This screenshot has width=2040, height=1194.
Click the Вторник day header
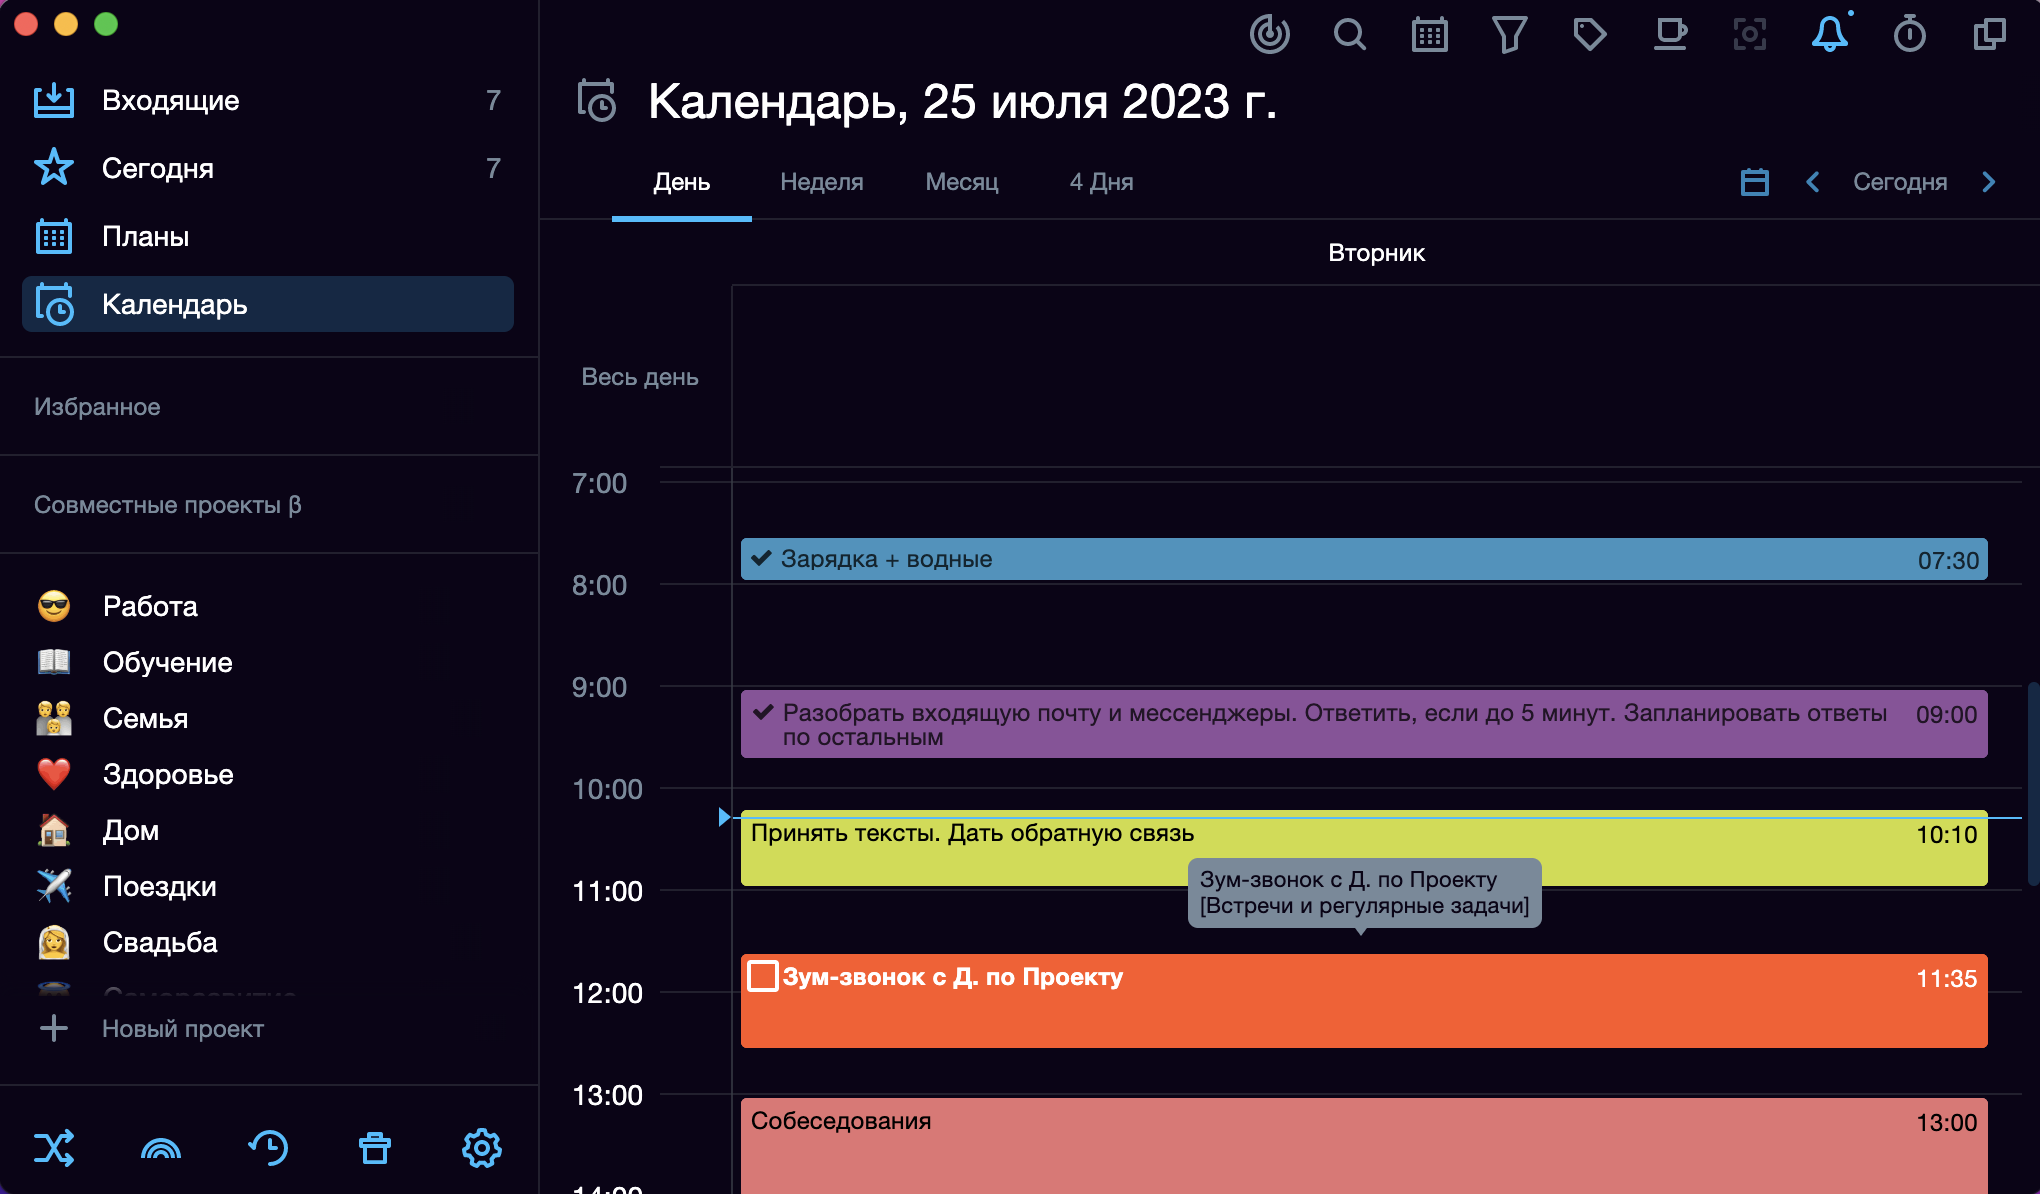tap(1376, 253)
